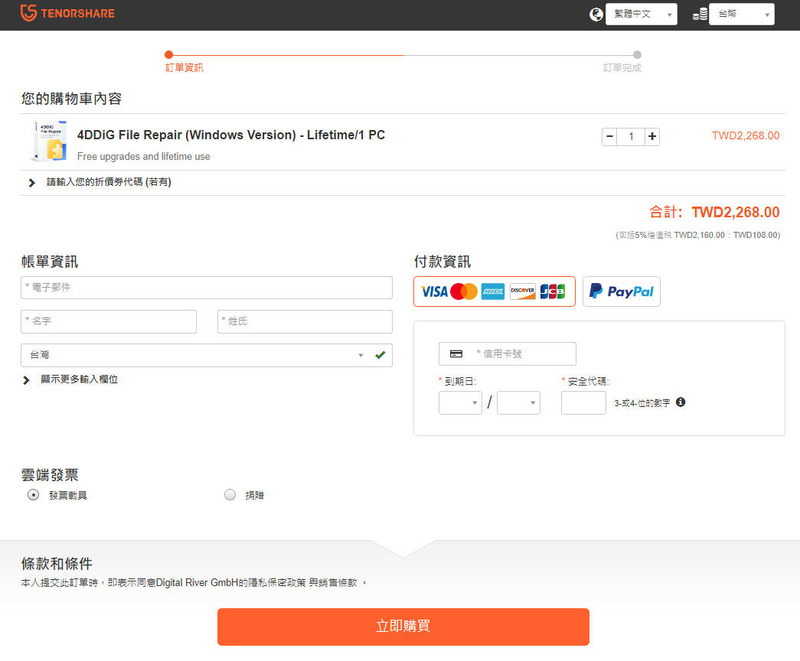Select the 捐贈 radio button

click(x=230, y=495)
